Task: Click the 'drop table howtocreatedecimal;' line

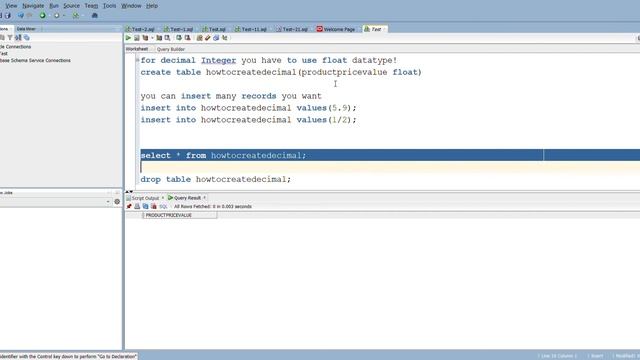Action: point(216,180)
